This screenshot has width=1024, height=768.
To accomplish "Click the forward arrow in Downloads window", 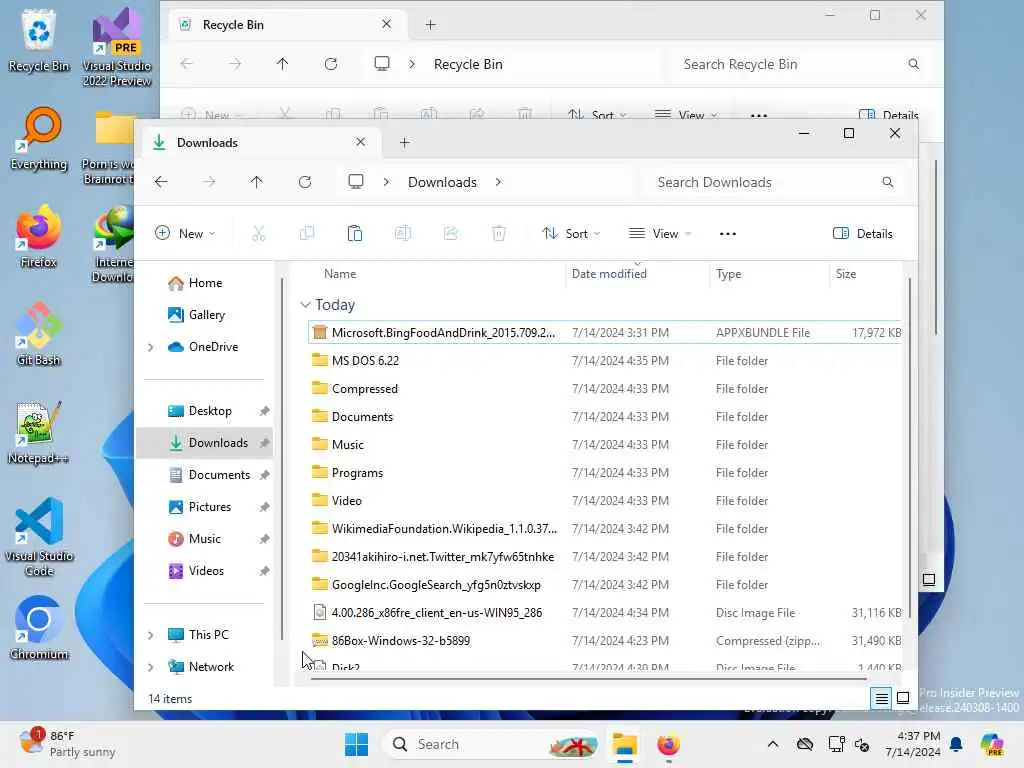I will tap(209, 182).
